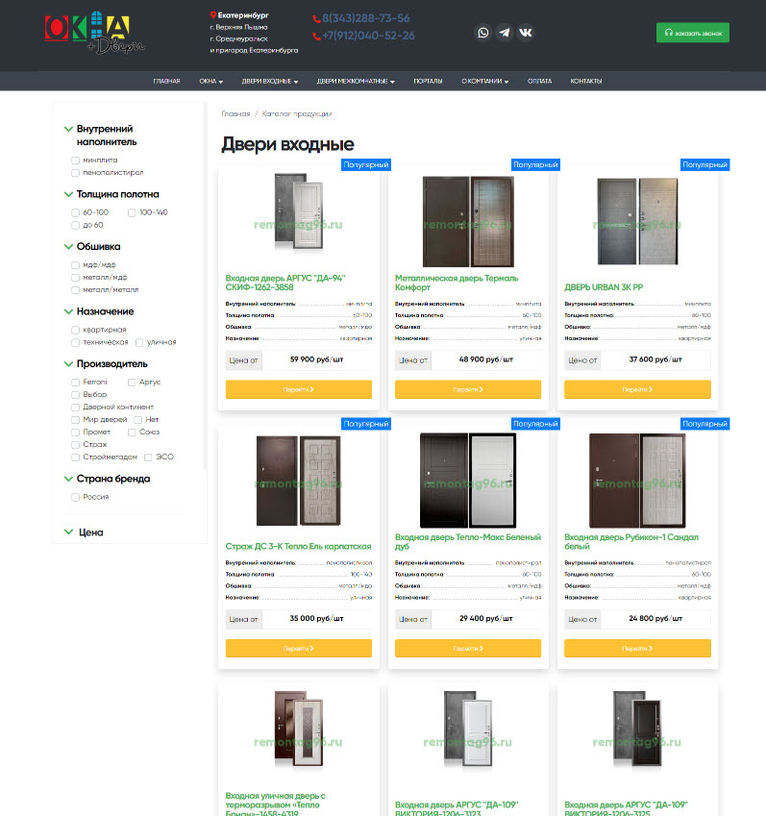
Task: Open the КОНТАКТЫ menu item
Action: pos(586,81)
